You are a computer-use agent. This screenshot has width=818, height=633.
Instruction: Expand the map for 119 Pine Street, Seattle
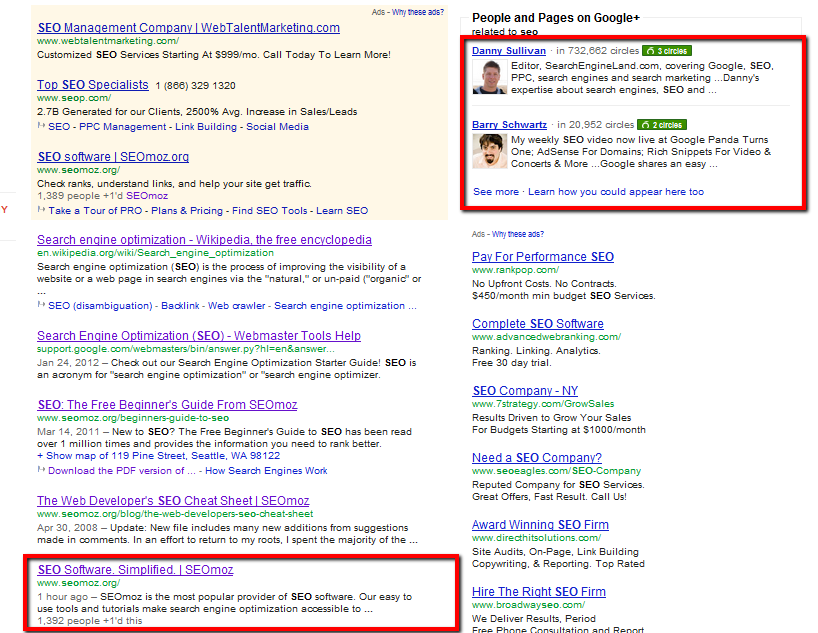pyautogui.click(x=159, y=456)
